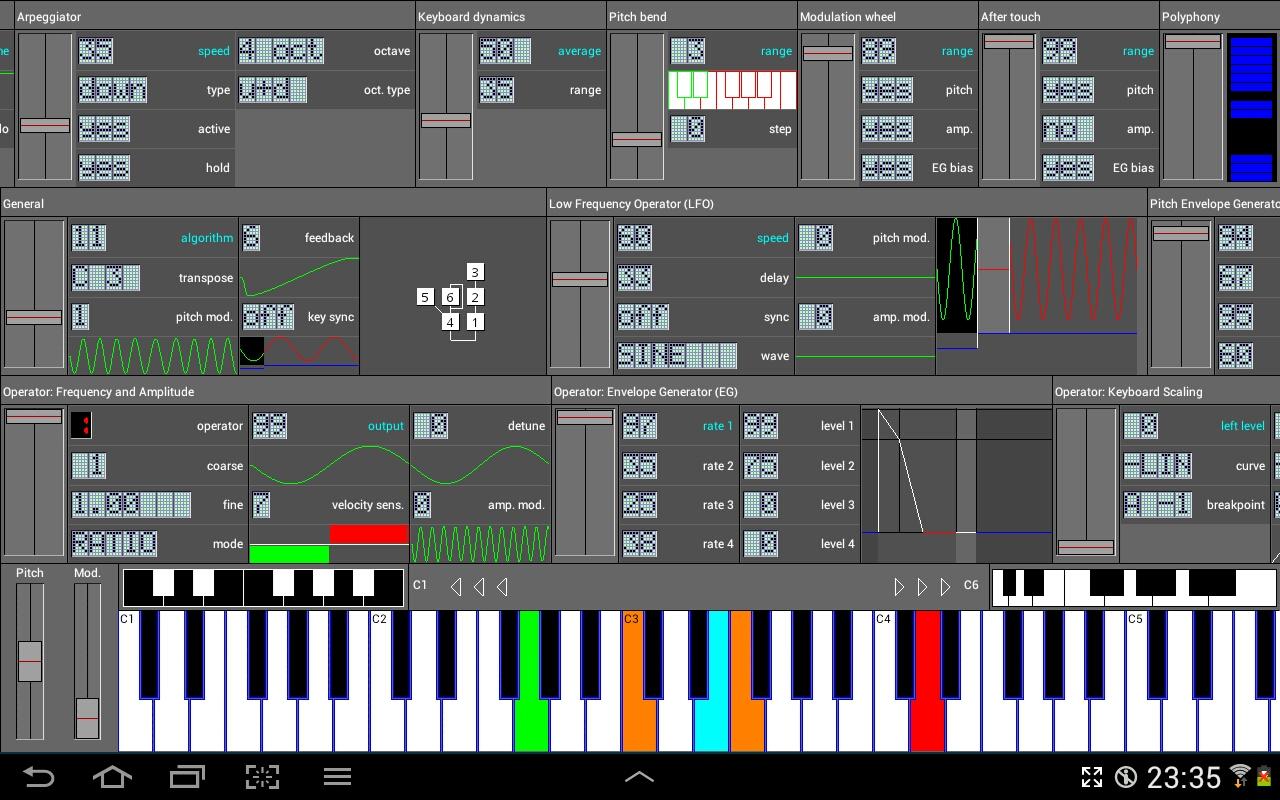Image resolution: width=1280 pixels, height=800 pixels.
Task: Toggle LFO sync
Action: click(x=645, y=316)
